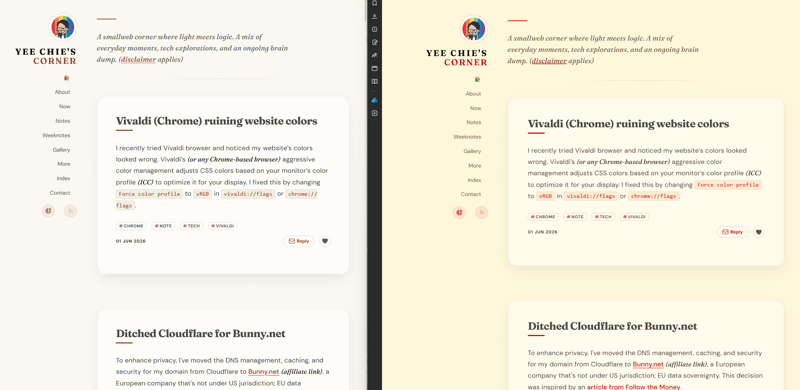This screenshot has height=390, width=800.
Task: Select #CHROME tag in left window
Action: click(x=131, y=226)
